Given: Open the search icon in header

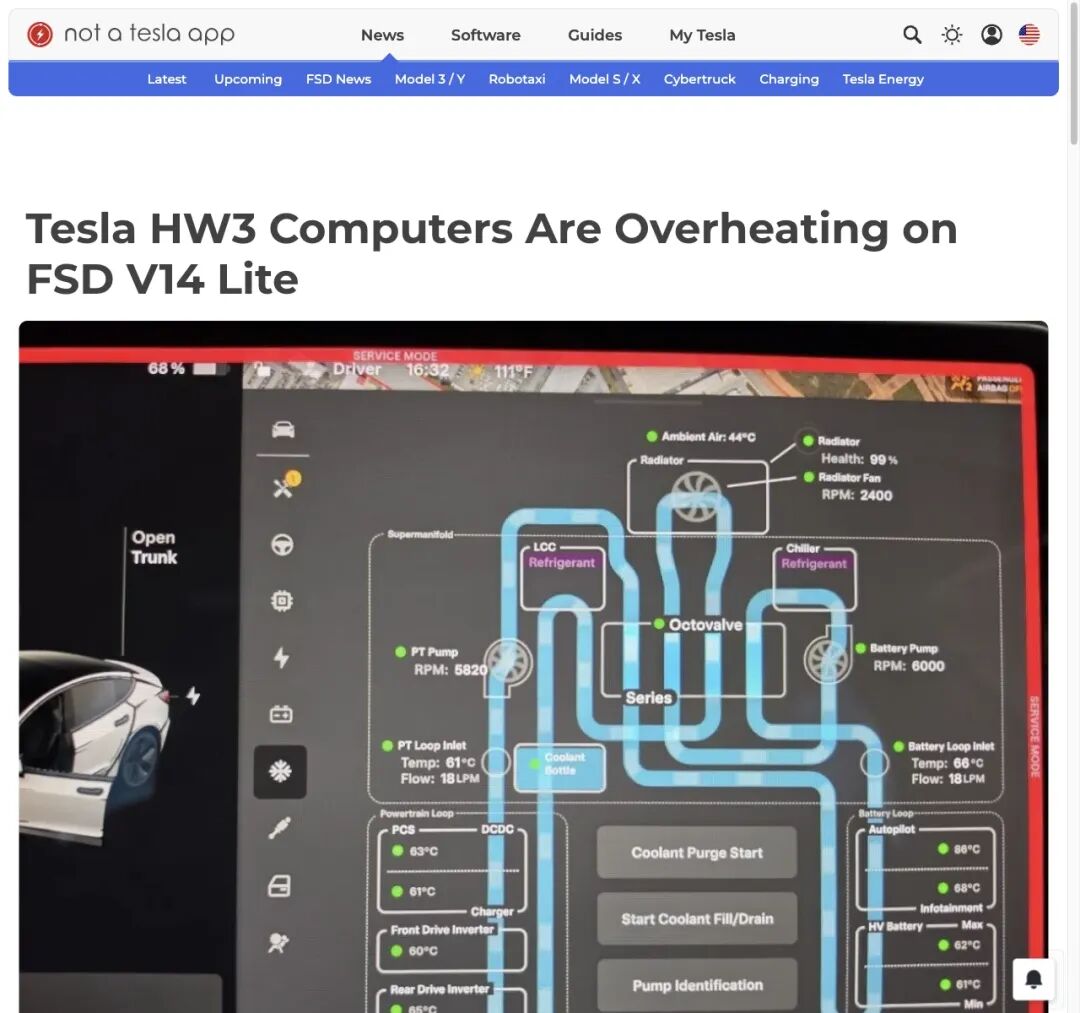Looking at the screenshot, I should tap(912, 34).
